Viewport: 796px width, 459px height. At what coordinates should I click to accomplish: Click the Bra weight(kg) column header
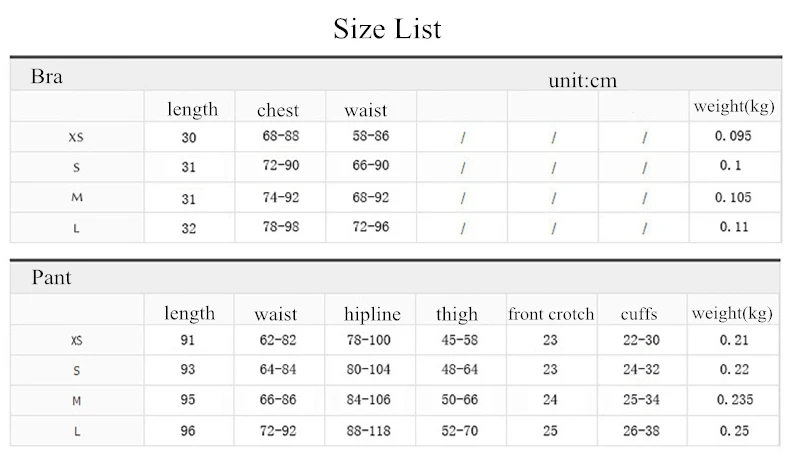tap(734, 107)
